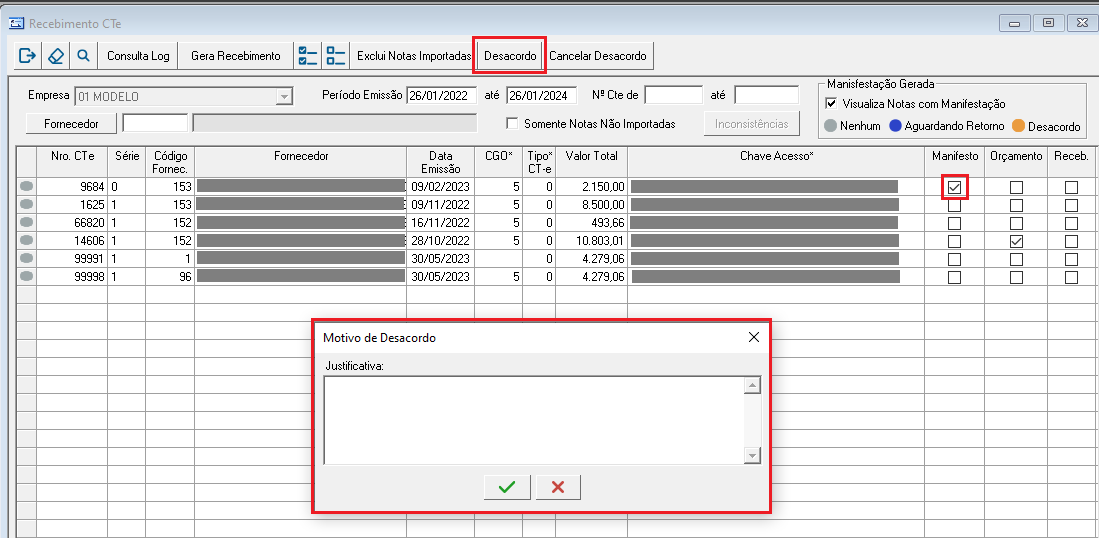Screen dimensions: 1099x538
Task: Select the CTe number 66820 cell
Action: click(x=71, y=223)
